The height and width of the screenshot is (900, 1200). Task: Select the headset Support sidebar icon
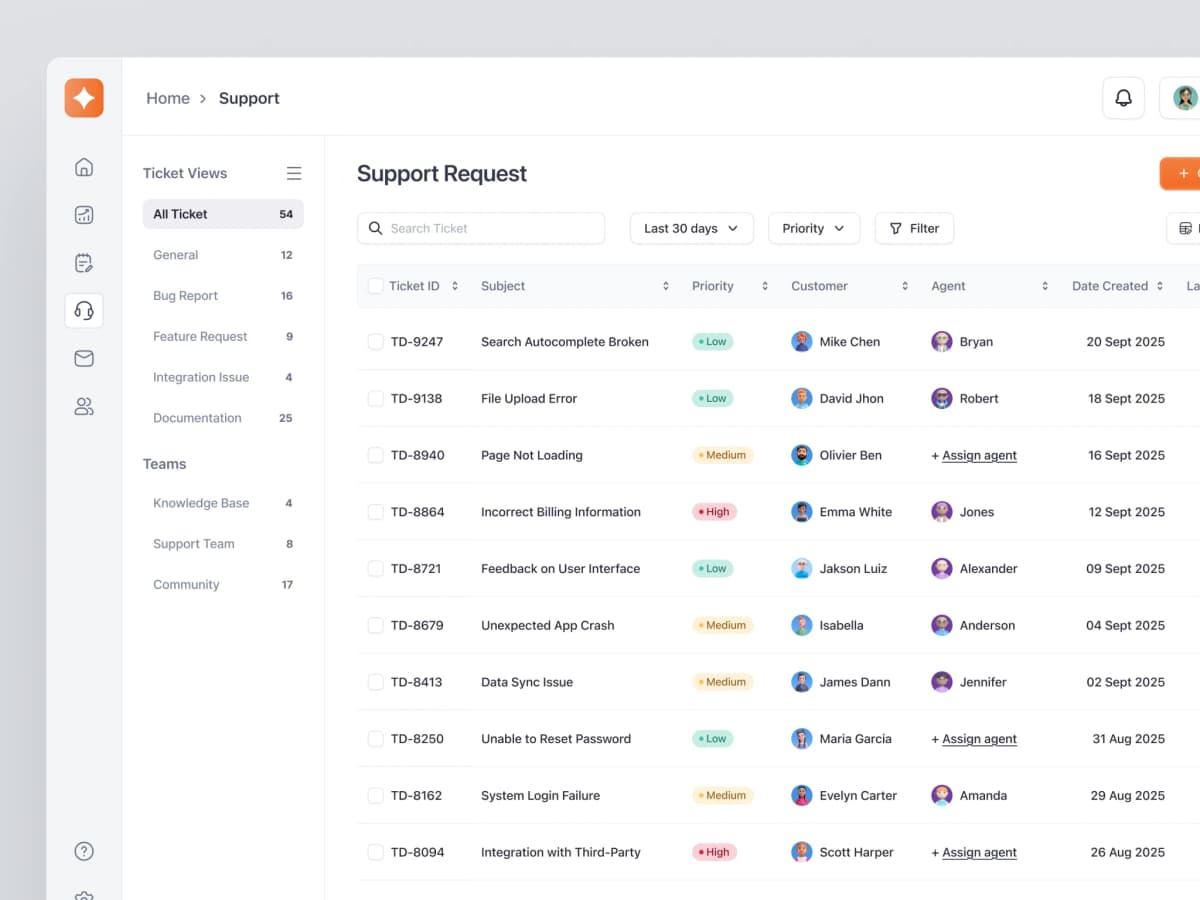pos(84,310)
